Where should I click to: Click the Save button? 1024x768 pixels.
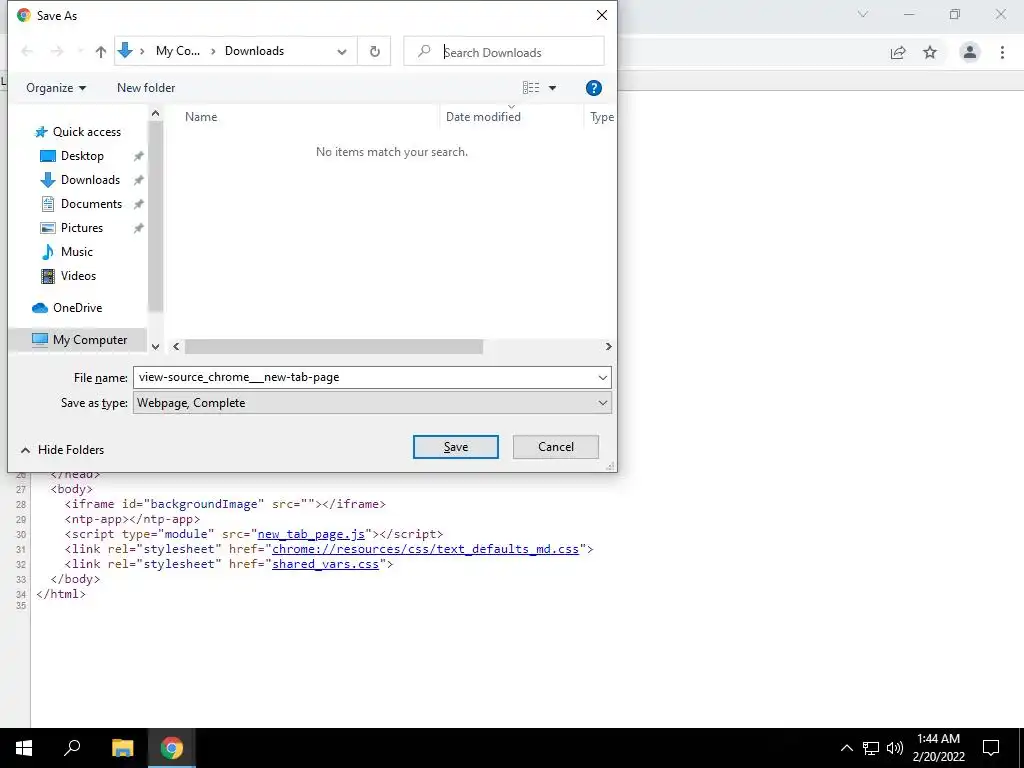[x=456, y=447]
